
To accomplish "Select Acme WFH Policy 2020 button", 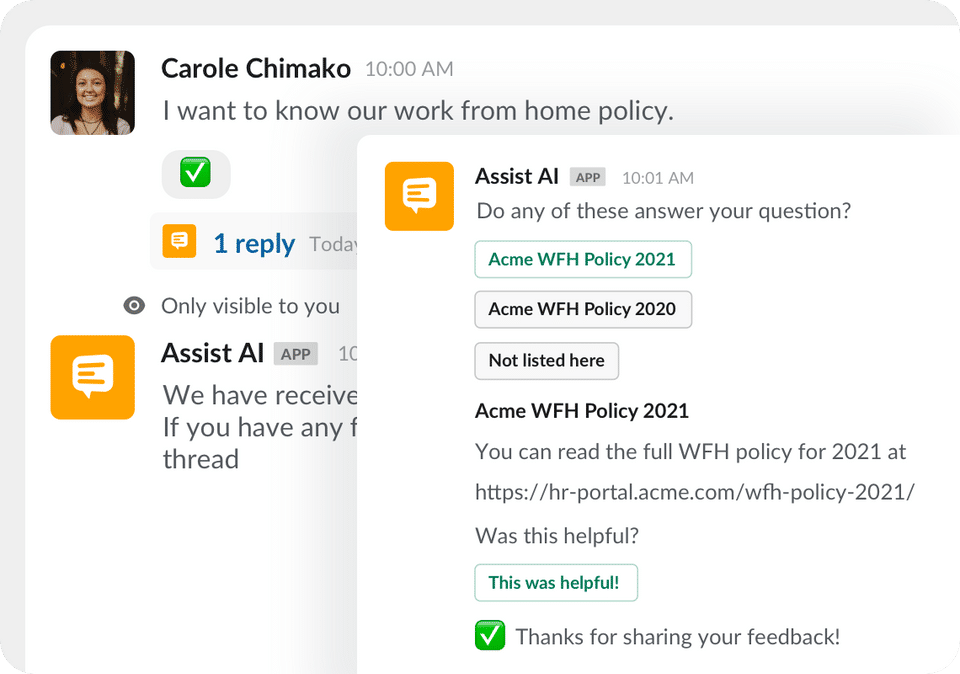I will tap(582, 309).
